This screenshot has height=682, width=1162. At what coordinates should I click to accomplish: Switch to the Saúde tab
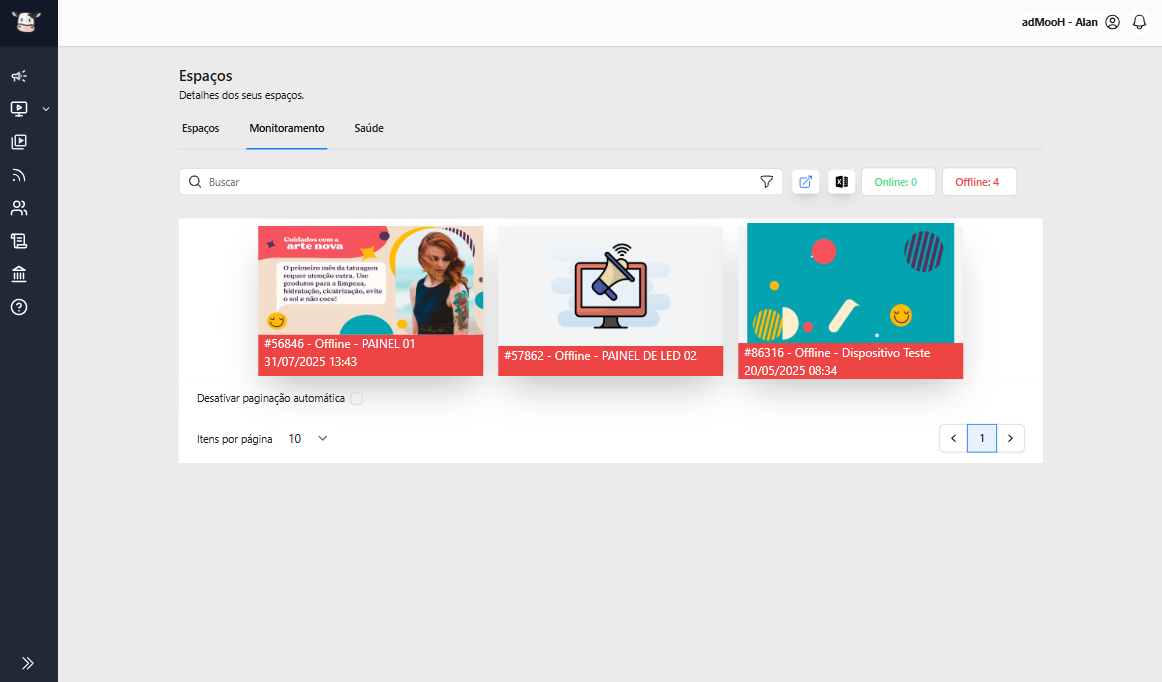coord(369,128)
